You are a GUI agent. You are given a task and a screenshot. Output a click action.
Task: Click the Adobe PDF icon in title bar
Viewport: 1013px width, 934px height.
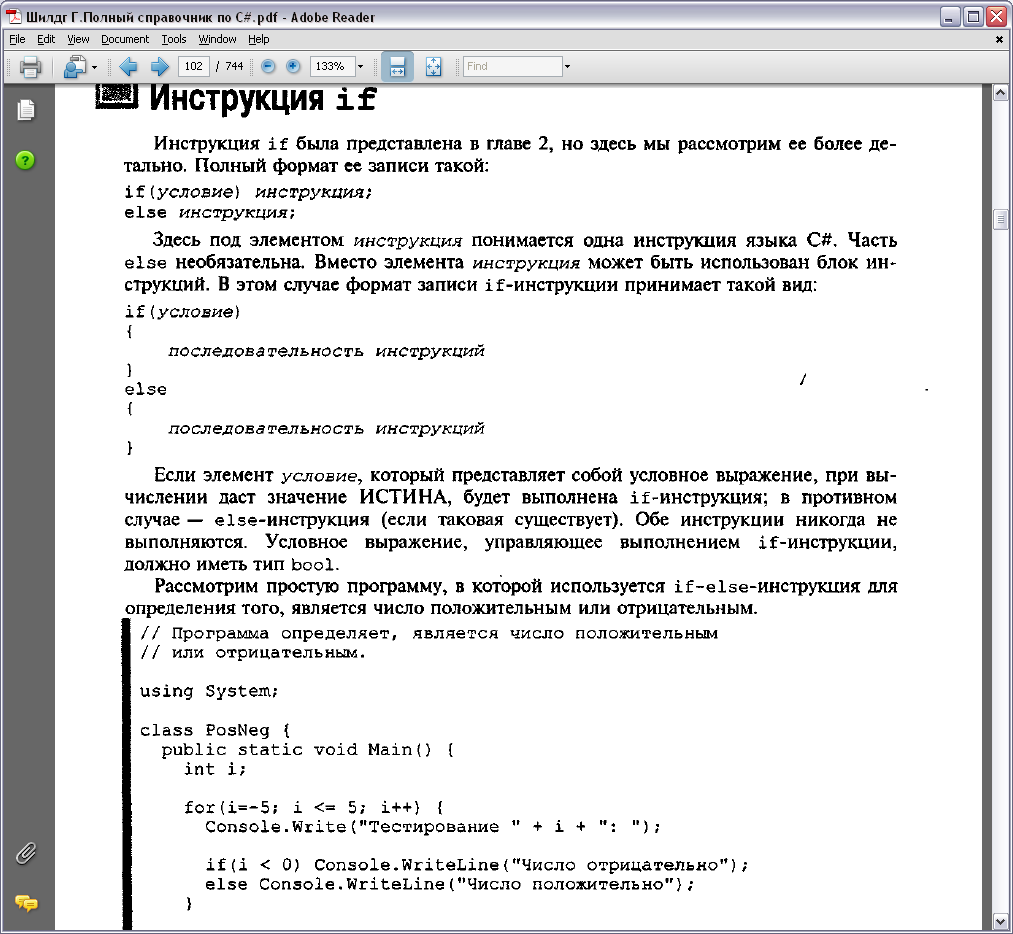(x=14, y=17)
